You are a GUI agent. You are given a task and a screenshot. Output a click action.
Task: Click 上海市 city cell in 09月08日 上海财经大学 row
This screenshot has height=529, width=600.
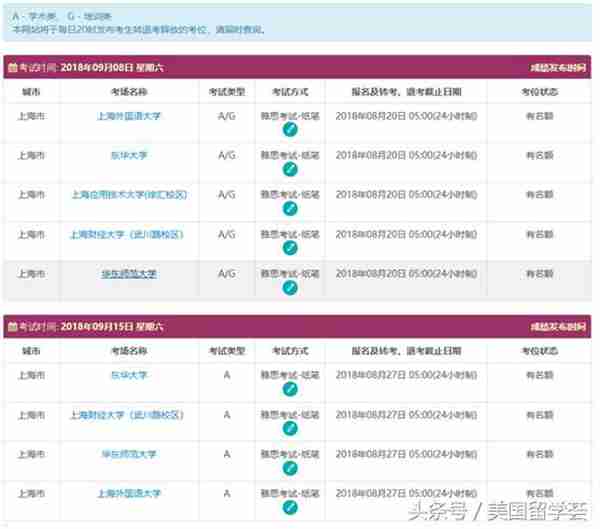tap(31, 234)
